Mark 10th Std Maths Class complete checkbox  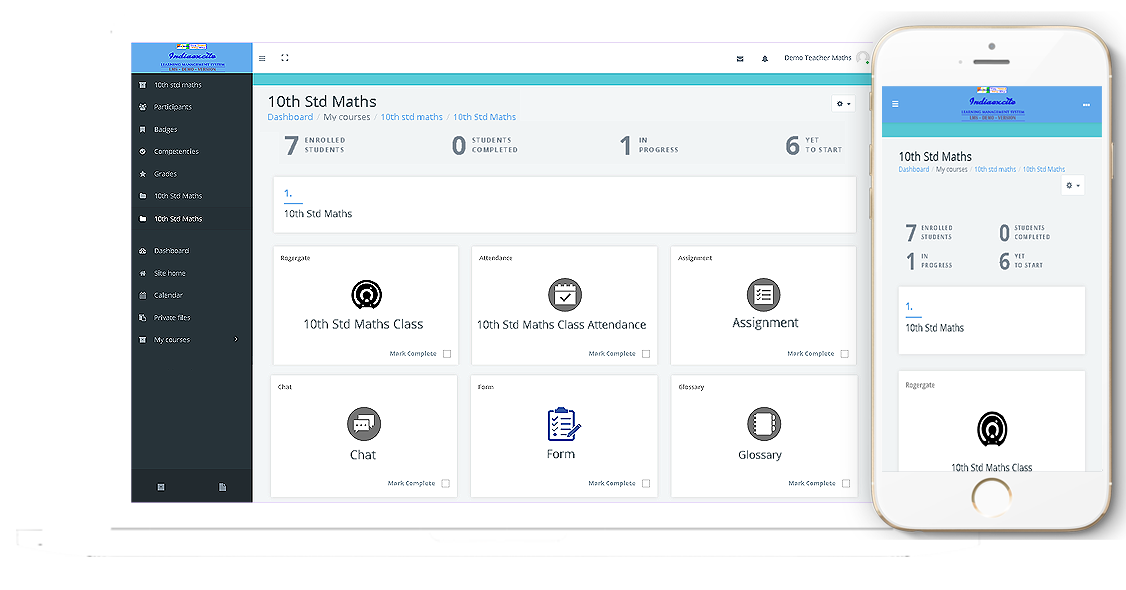(447, 354)
